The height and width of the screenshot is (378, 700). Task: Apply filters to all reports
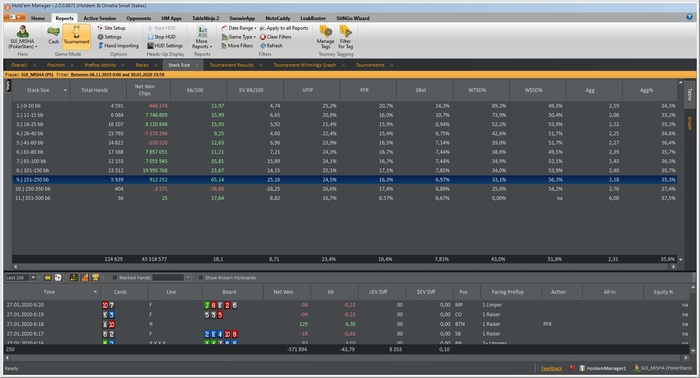tap(284, 28)
